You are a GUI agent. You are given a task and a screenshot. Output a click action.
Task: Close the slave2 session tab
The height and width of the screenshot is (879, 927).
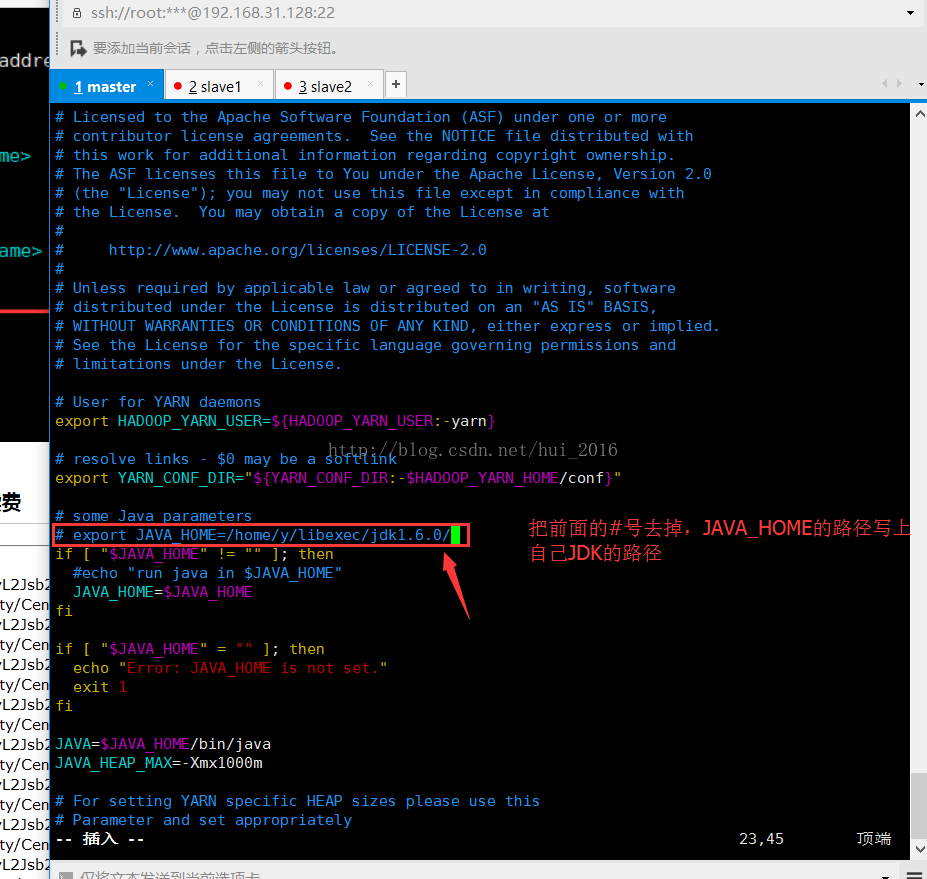click(371, 83)
